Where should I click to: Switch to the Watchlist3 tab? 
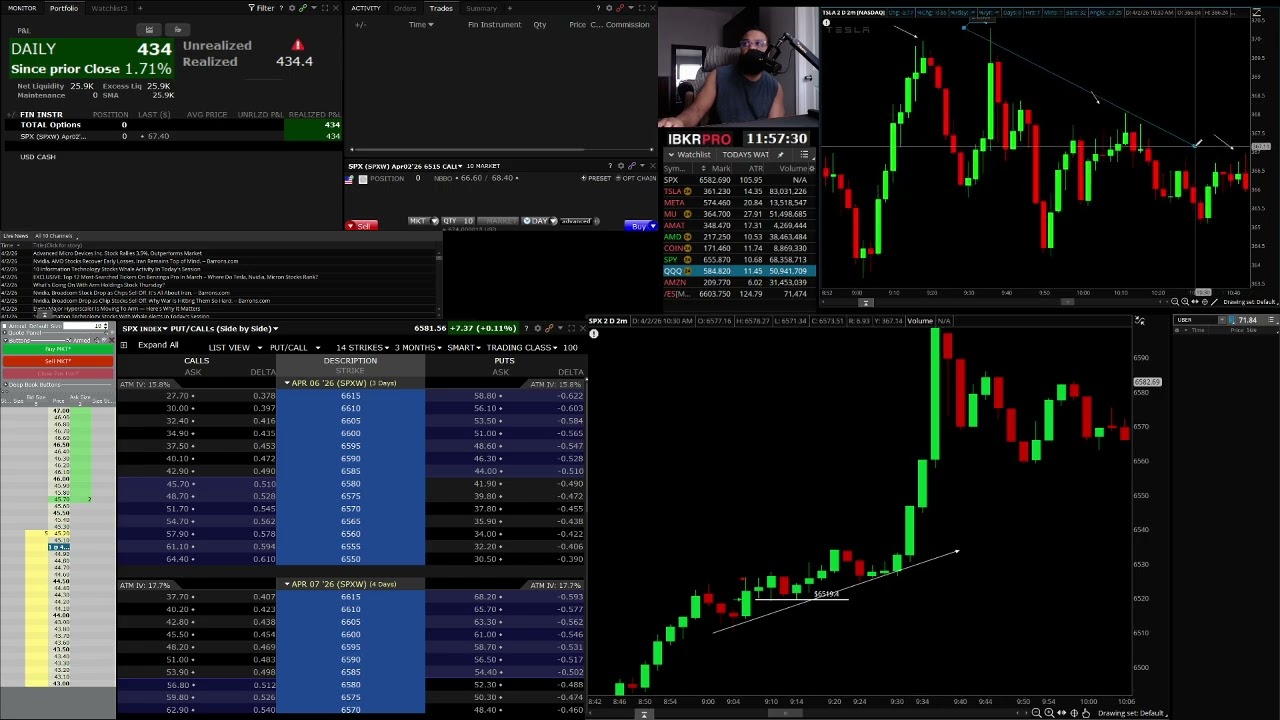coord(109,8)
